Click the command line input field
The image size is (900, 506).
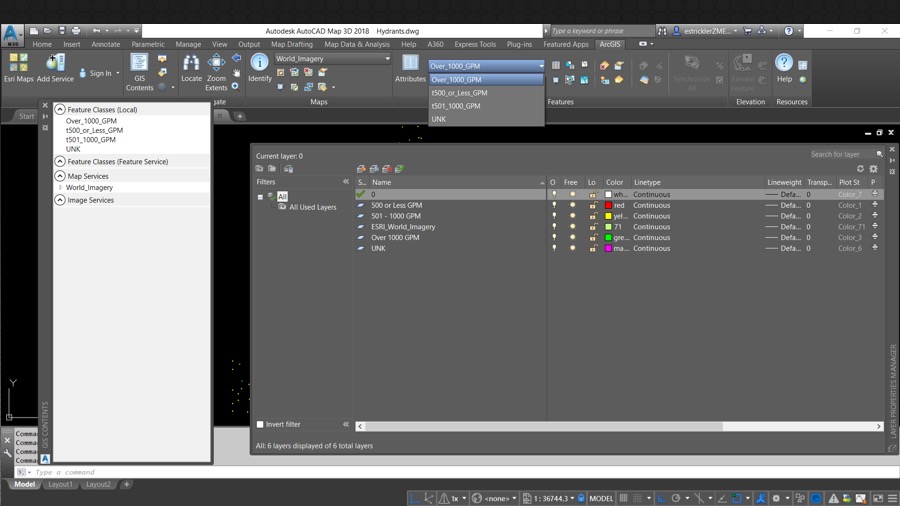coord(465,472)
